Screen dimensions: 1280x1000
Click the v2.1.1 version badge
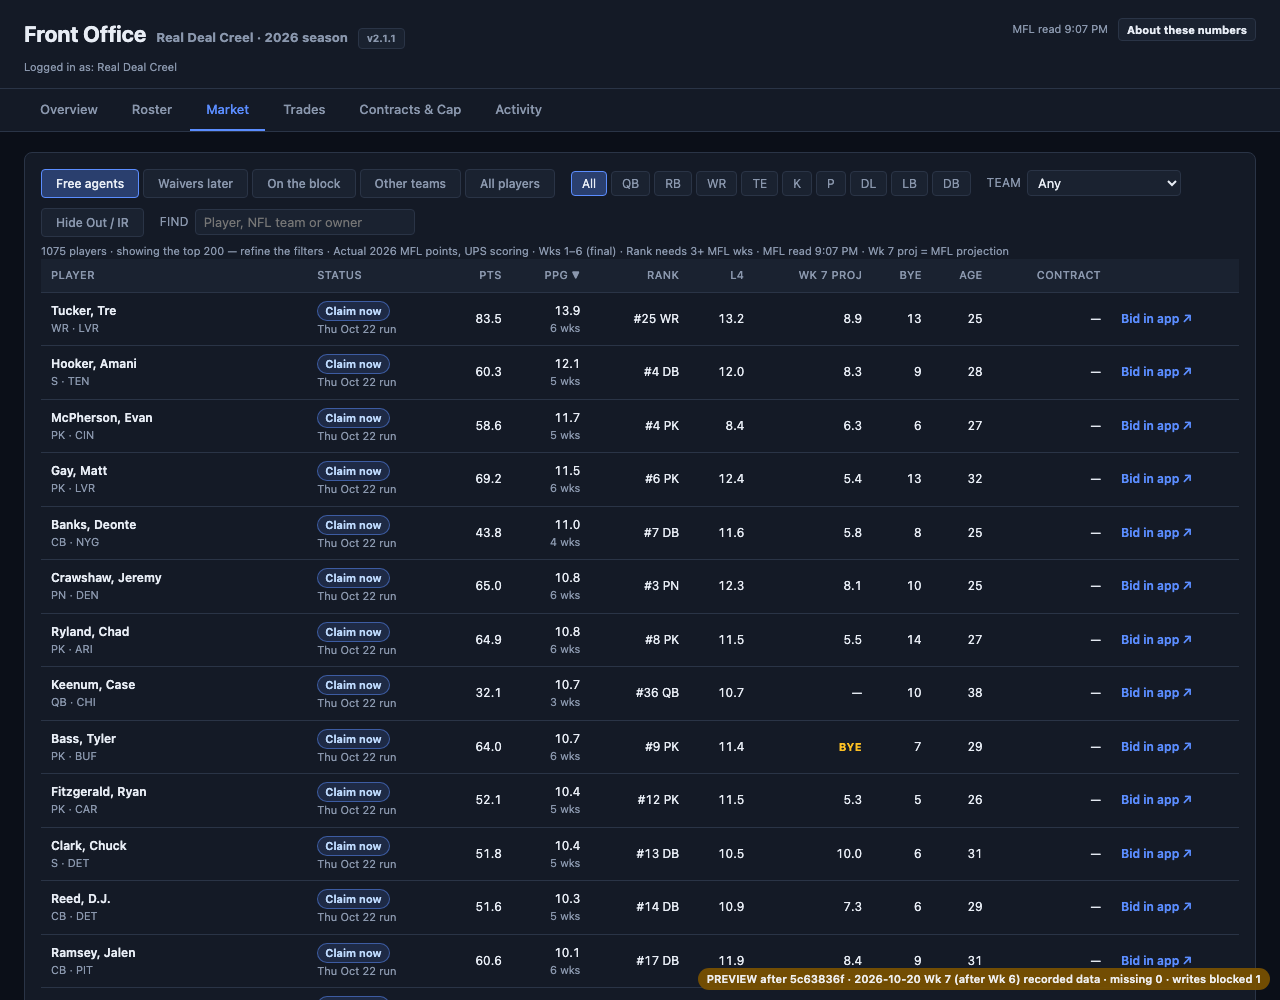[381, 38]
